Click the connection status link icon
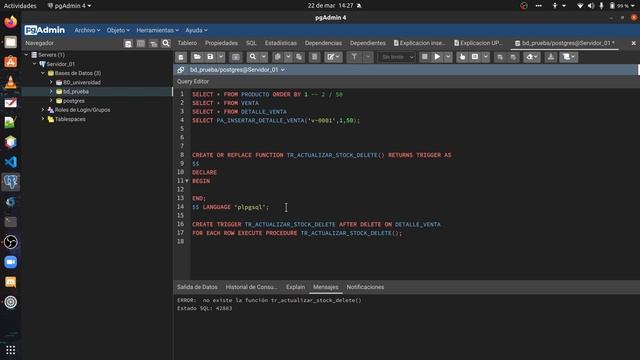This screenshot has height=360, width=640. (180, 70)
